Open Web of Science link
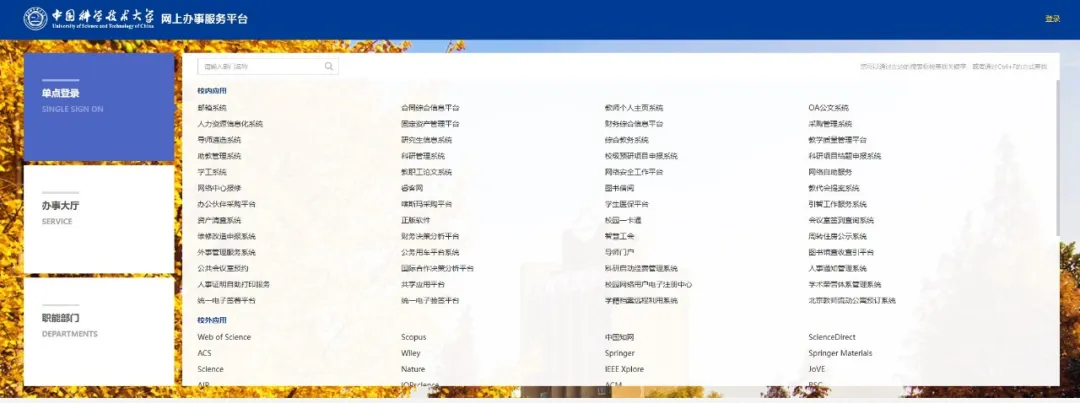Image resolution: width=1080 pixels, height=403 pixels. [224, 338]
